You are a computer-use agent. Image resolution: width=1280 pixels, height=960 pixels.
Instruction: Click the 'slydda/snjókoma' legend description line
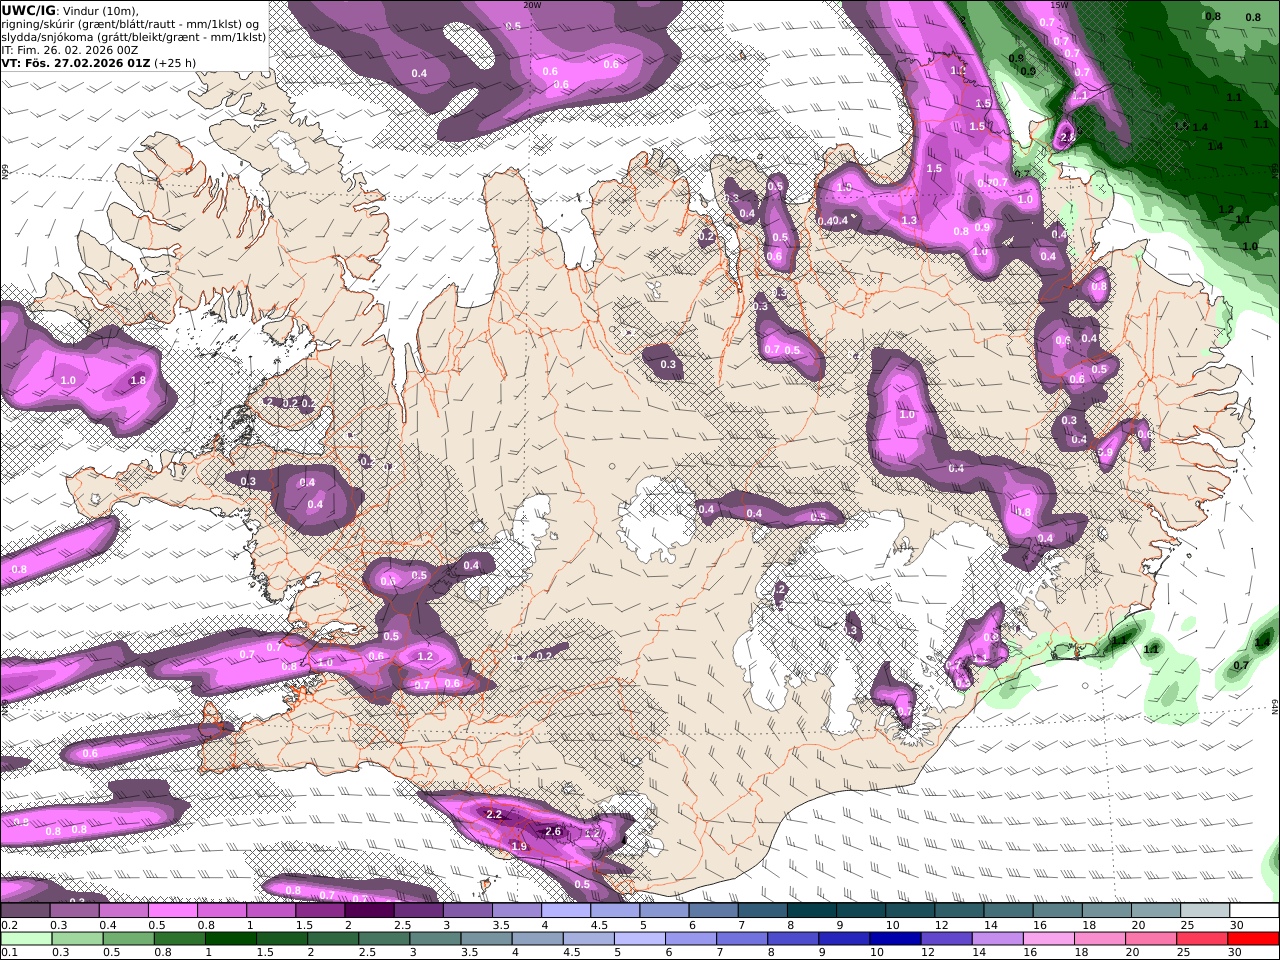[133, 36]
